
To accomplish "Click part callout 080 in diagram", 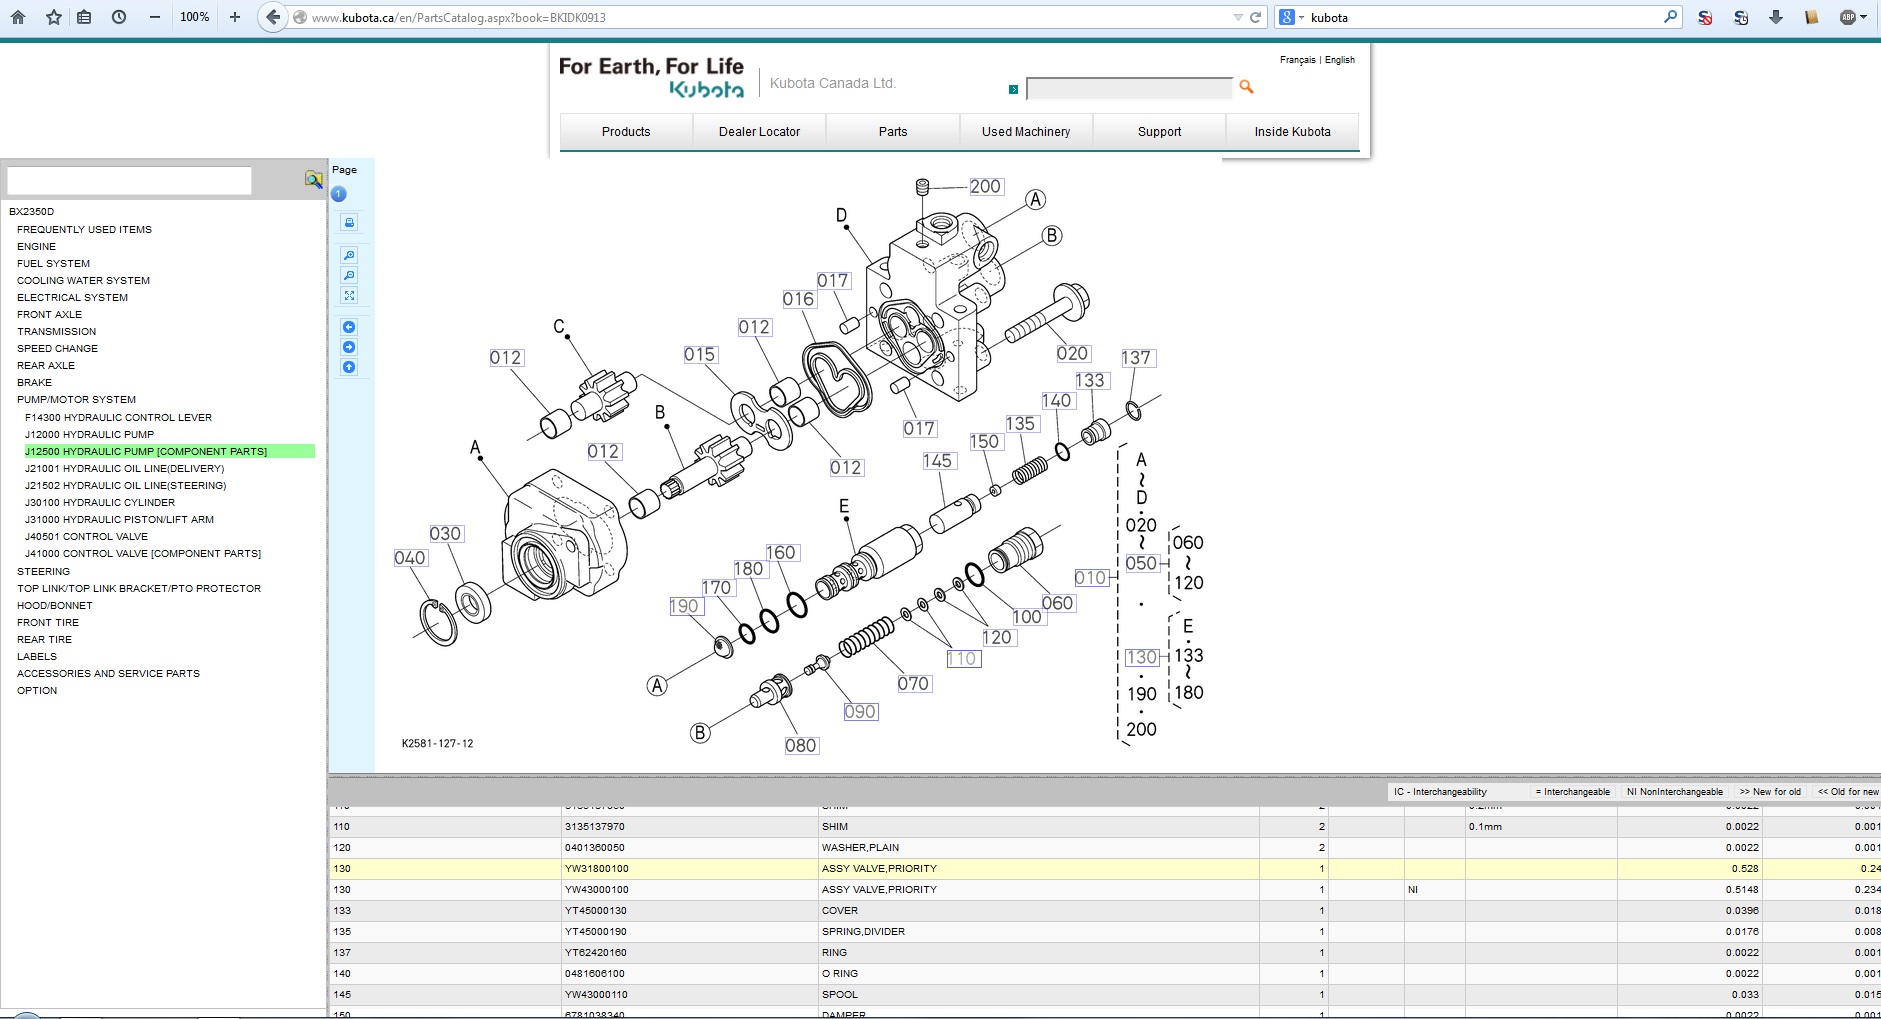I will pyautogui.click(x=801, y=745).
